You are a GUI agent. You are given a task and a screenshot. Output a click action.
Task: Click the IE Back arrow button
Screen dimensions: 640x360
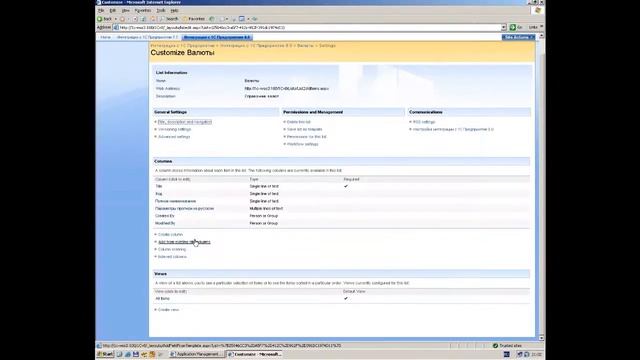(105, 19)
